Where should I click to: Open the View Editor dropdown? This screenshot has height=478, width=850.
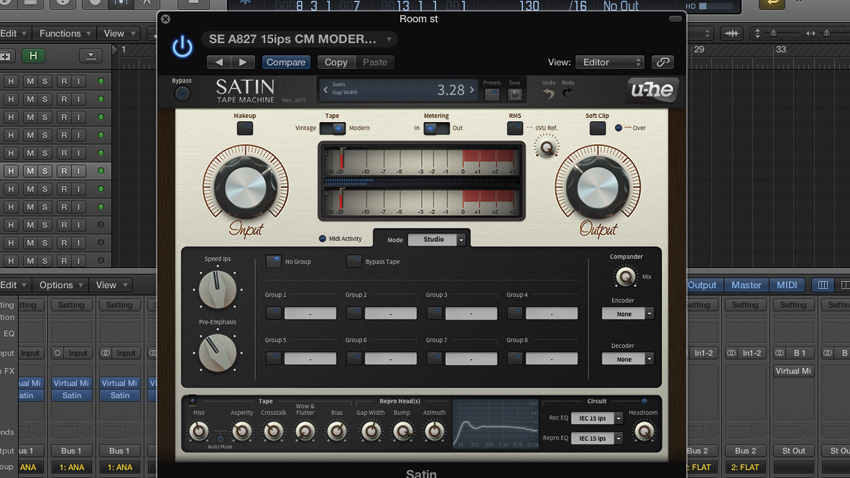(610, 62)
